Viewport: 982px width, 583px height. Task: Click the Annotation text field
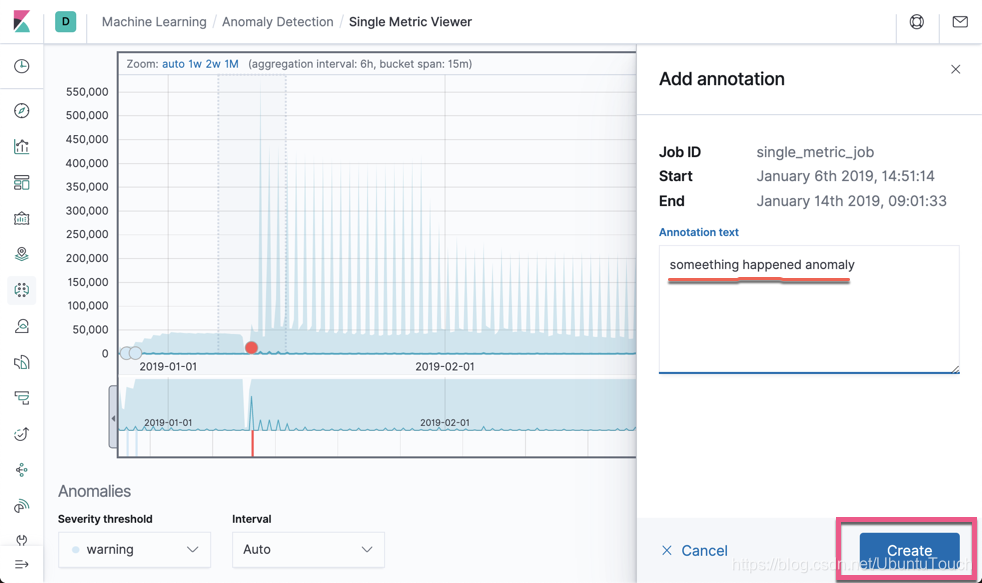[809, 309]
